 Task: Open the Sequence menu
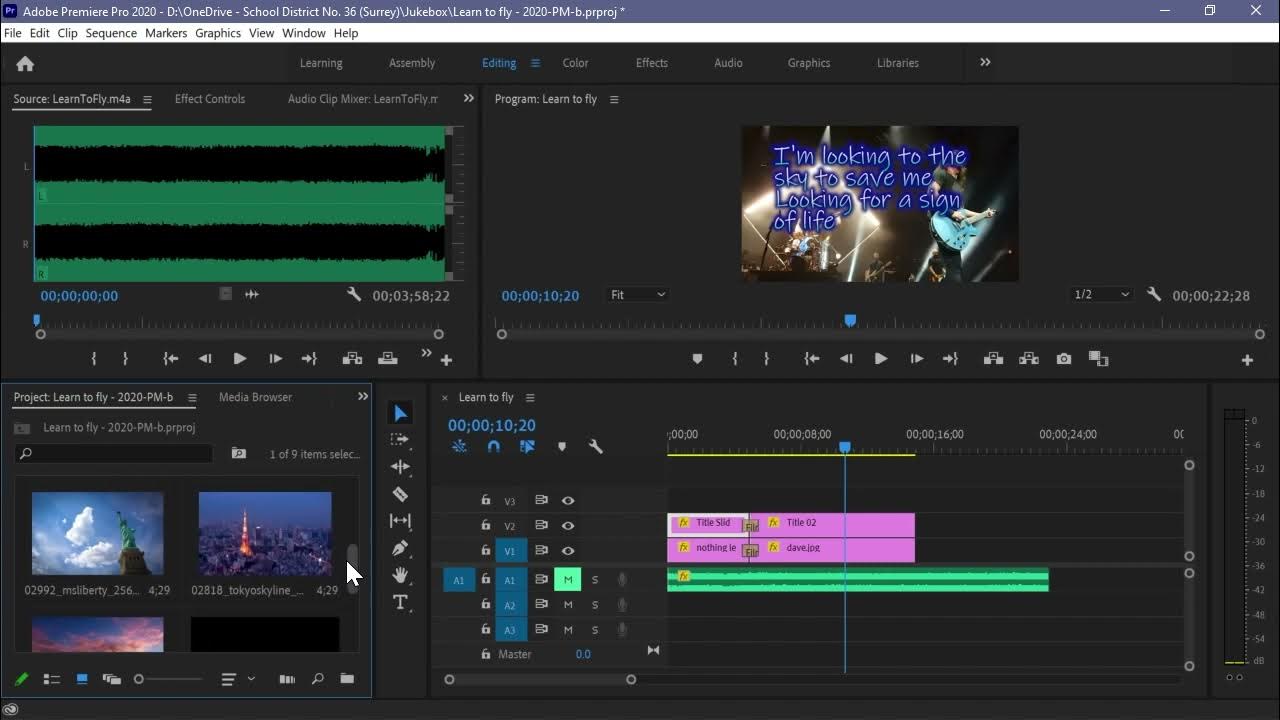point(111,33)
